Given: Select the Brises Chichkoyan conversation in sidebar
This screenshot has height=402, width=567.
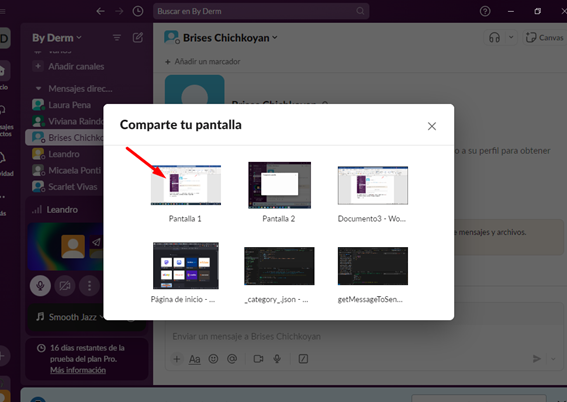Looking at the screenshot, I should [64, 138].
